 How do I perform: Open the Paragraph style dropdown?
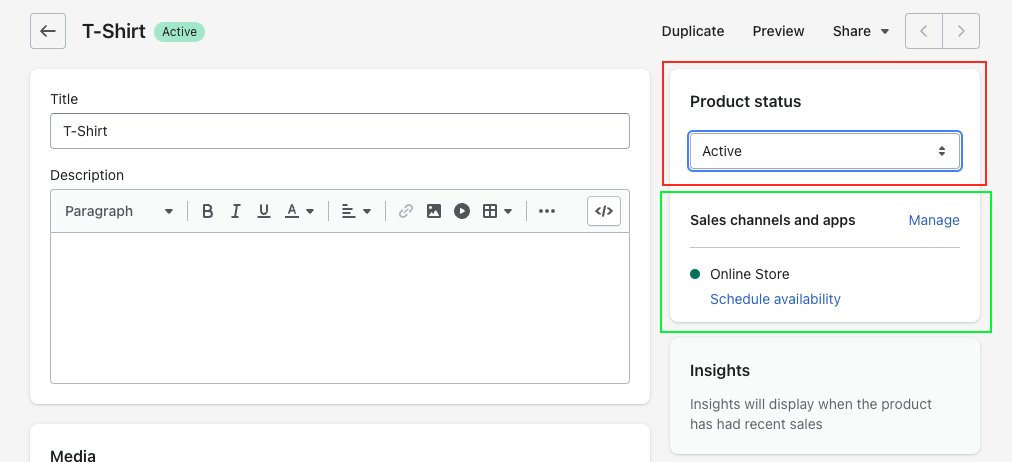[119, 211]
